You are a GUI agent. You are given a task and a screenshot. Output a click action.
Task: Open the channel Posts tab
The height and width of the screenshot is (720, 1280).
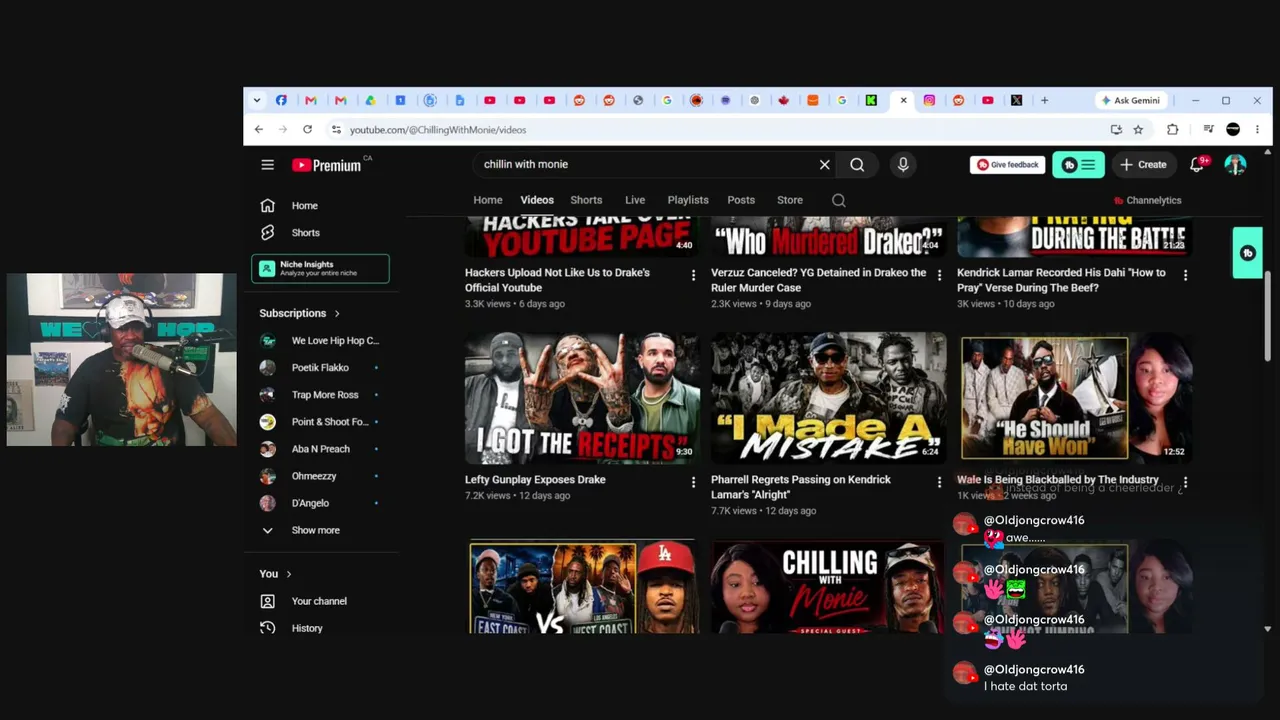point(741,200)
